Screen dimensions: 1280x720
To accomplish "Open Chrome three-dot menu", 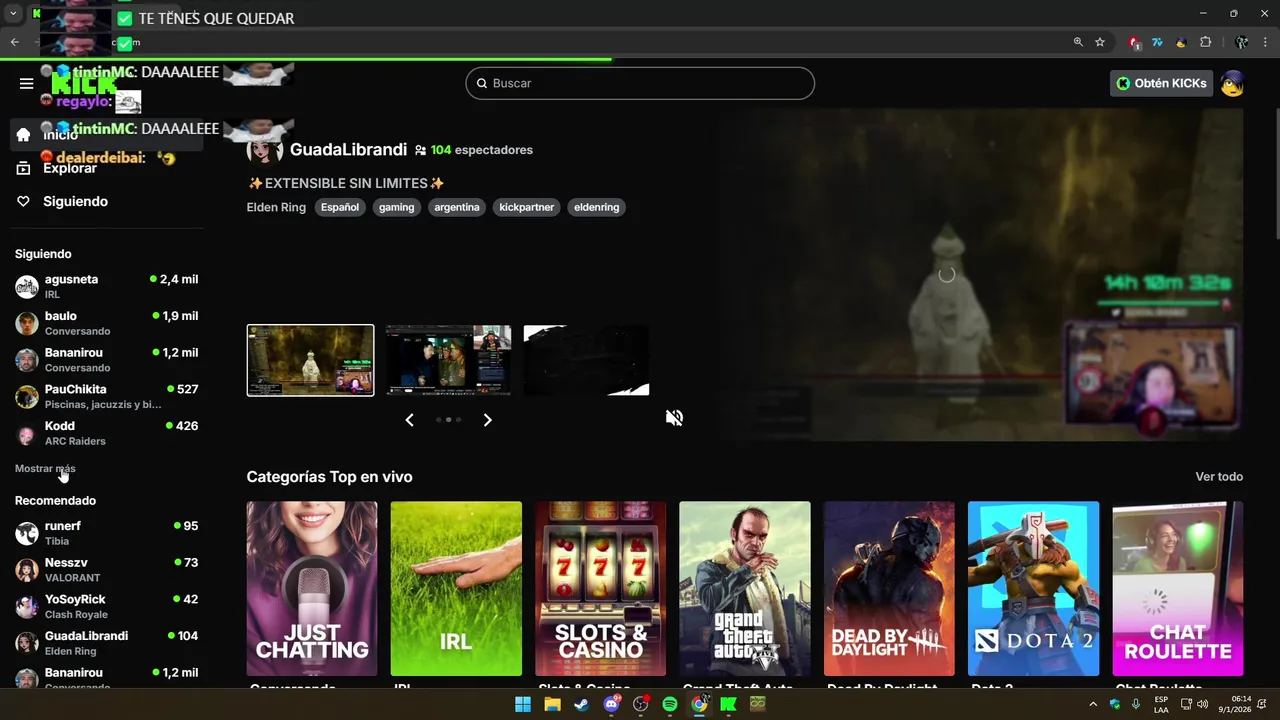I will [1265, 42].
